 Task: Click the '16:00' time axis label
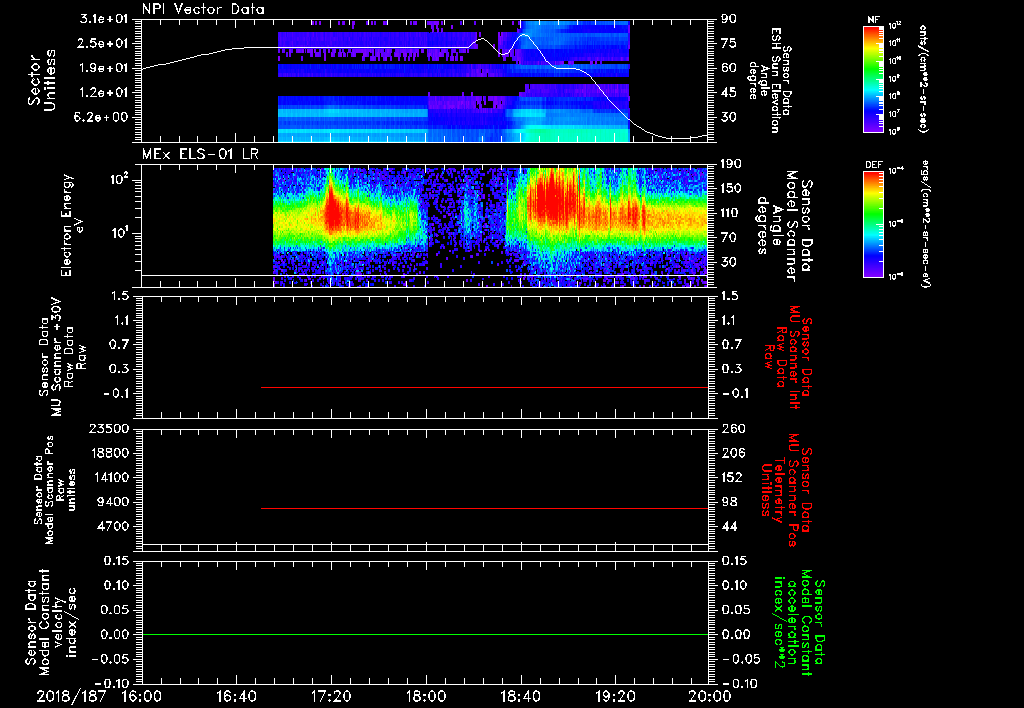[142, 696]
